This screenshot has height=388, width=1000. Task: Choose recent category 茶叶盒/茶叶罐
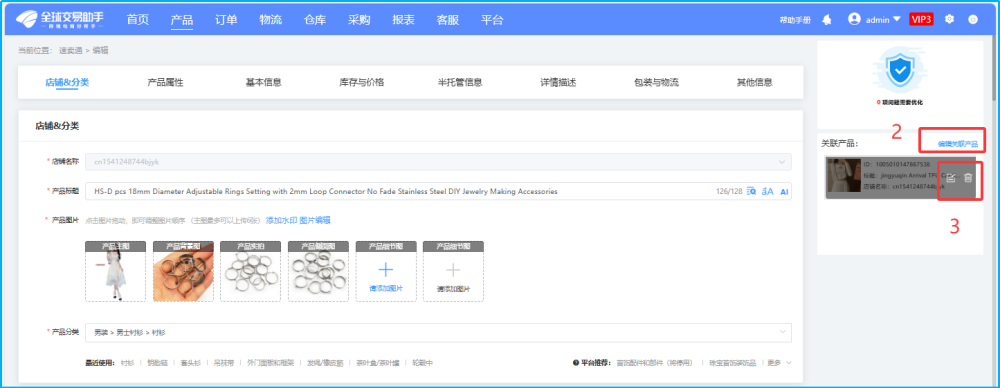pyautogui.click(x=378, y=363)
